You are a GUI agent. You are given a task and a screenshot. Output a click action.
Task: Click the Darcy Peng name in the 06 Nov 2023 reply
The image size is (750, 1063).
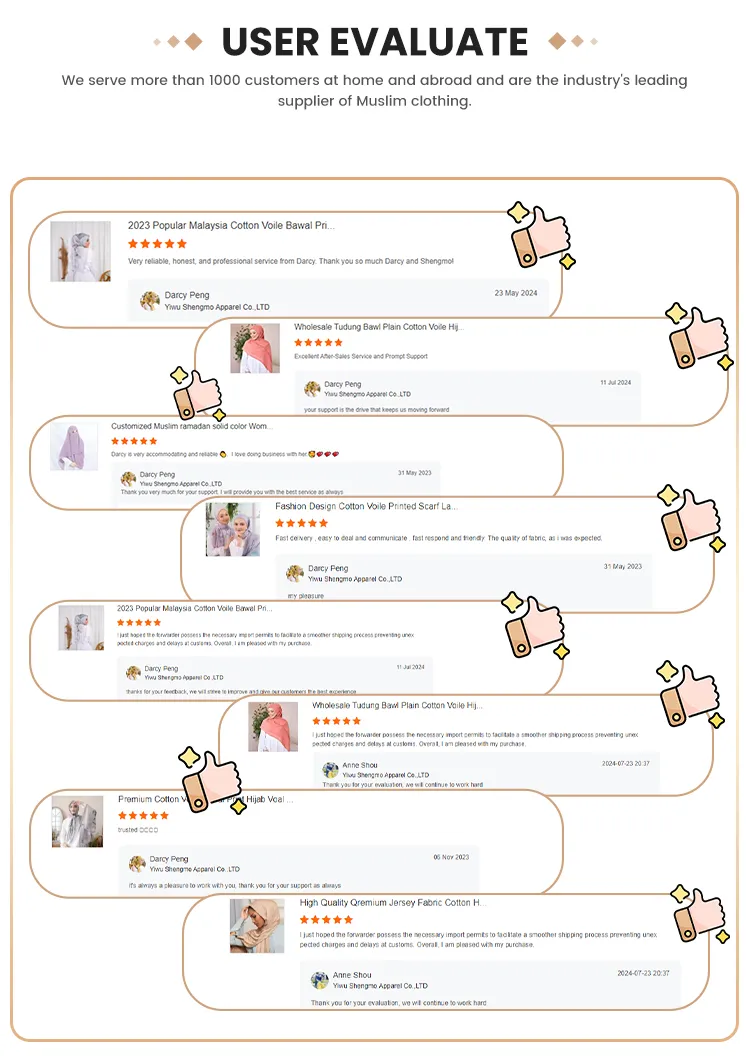coord(169,858)
